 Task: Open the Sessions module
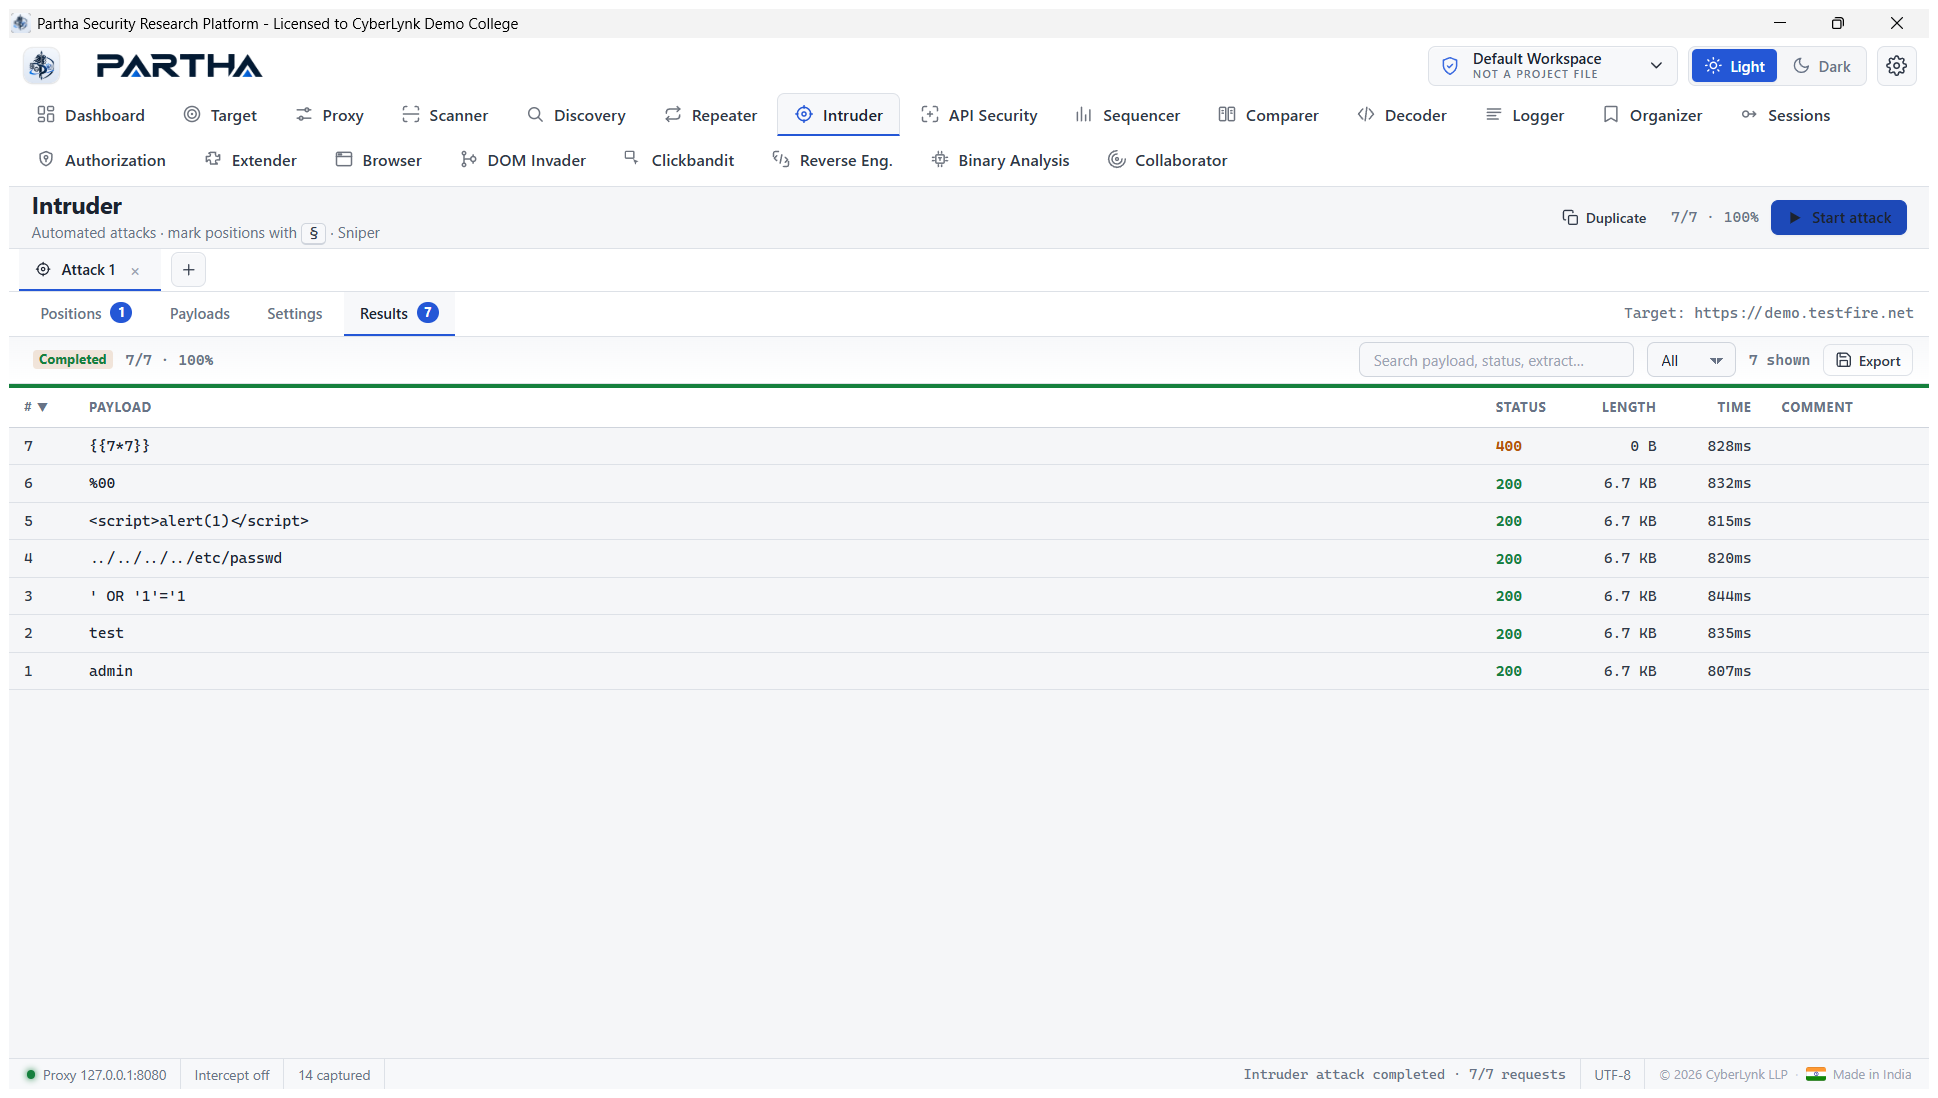coord(1785,115)
